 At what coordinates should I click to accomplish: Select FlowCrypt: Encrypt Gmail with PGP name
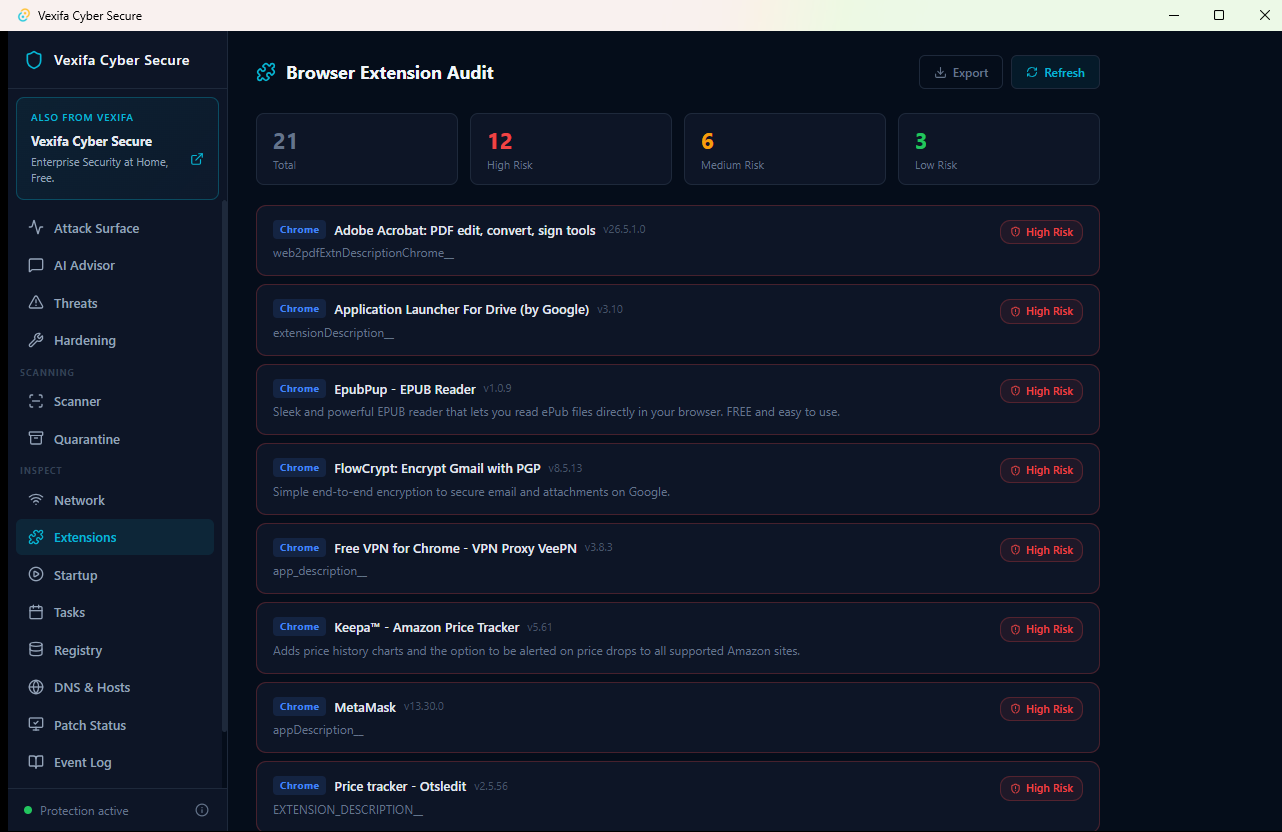pyautogui.click(x=437, y=468)
